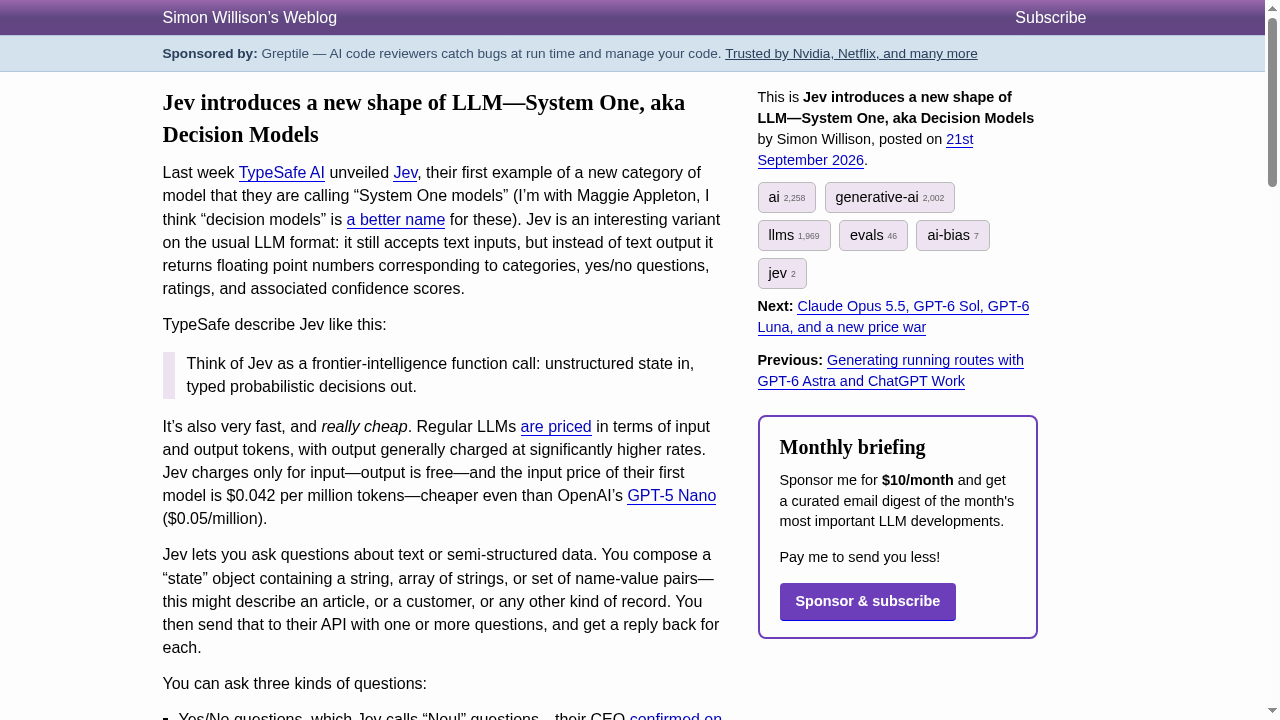Open the 21st September 2026 date link
The width and height of the screenshot is (1280, 720).
[865, 150]
